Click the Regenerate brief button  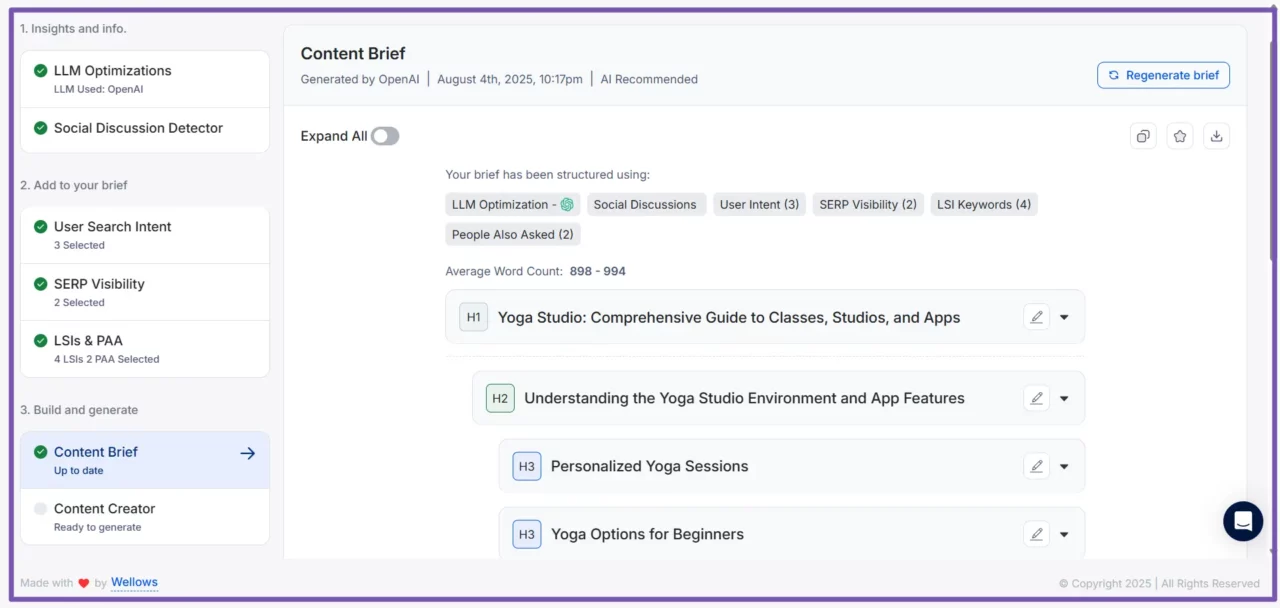tap(1163, 74)
